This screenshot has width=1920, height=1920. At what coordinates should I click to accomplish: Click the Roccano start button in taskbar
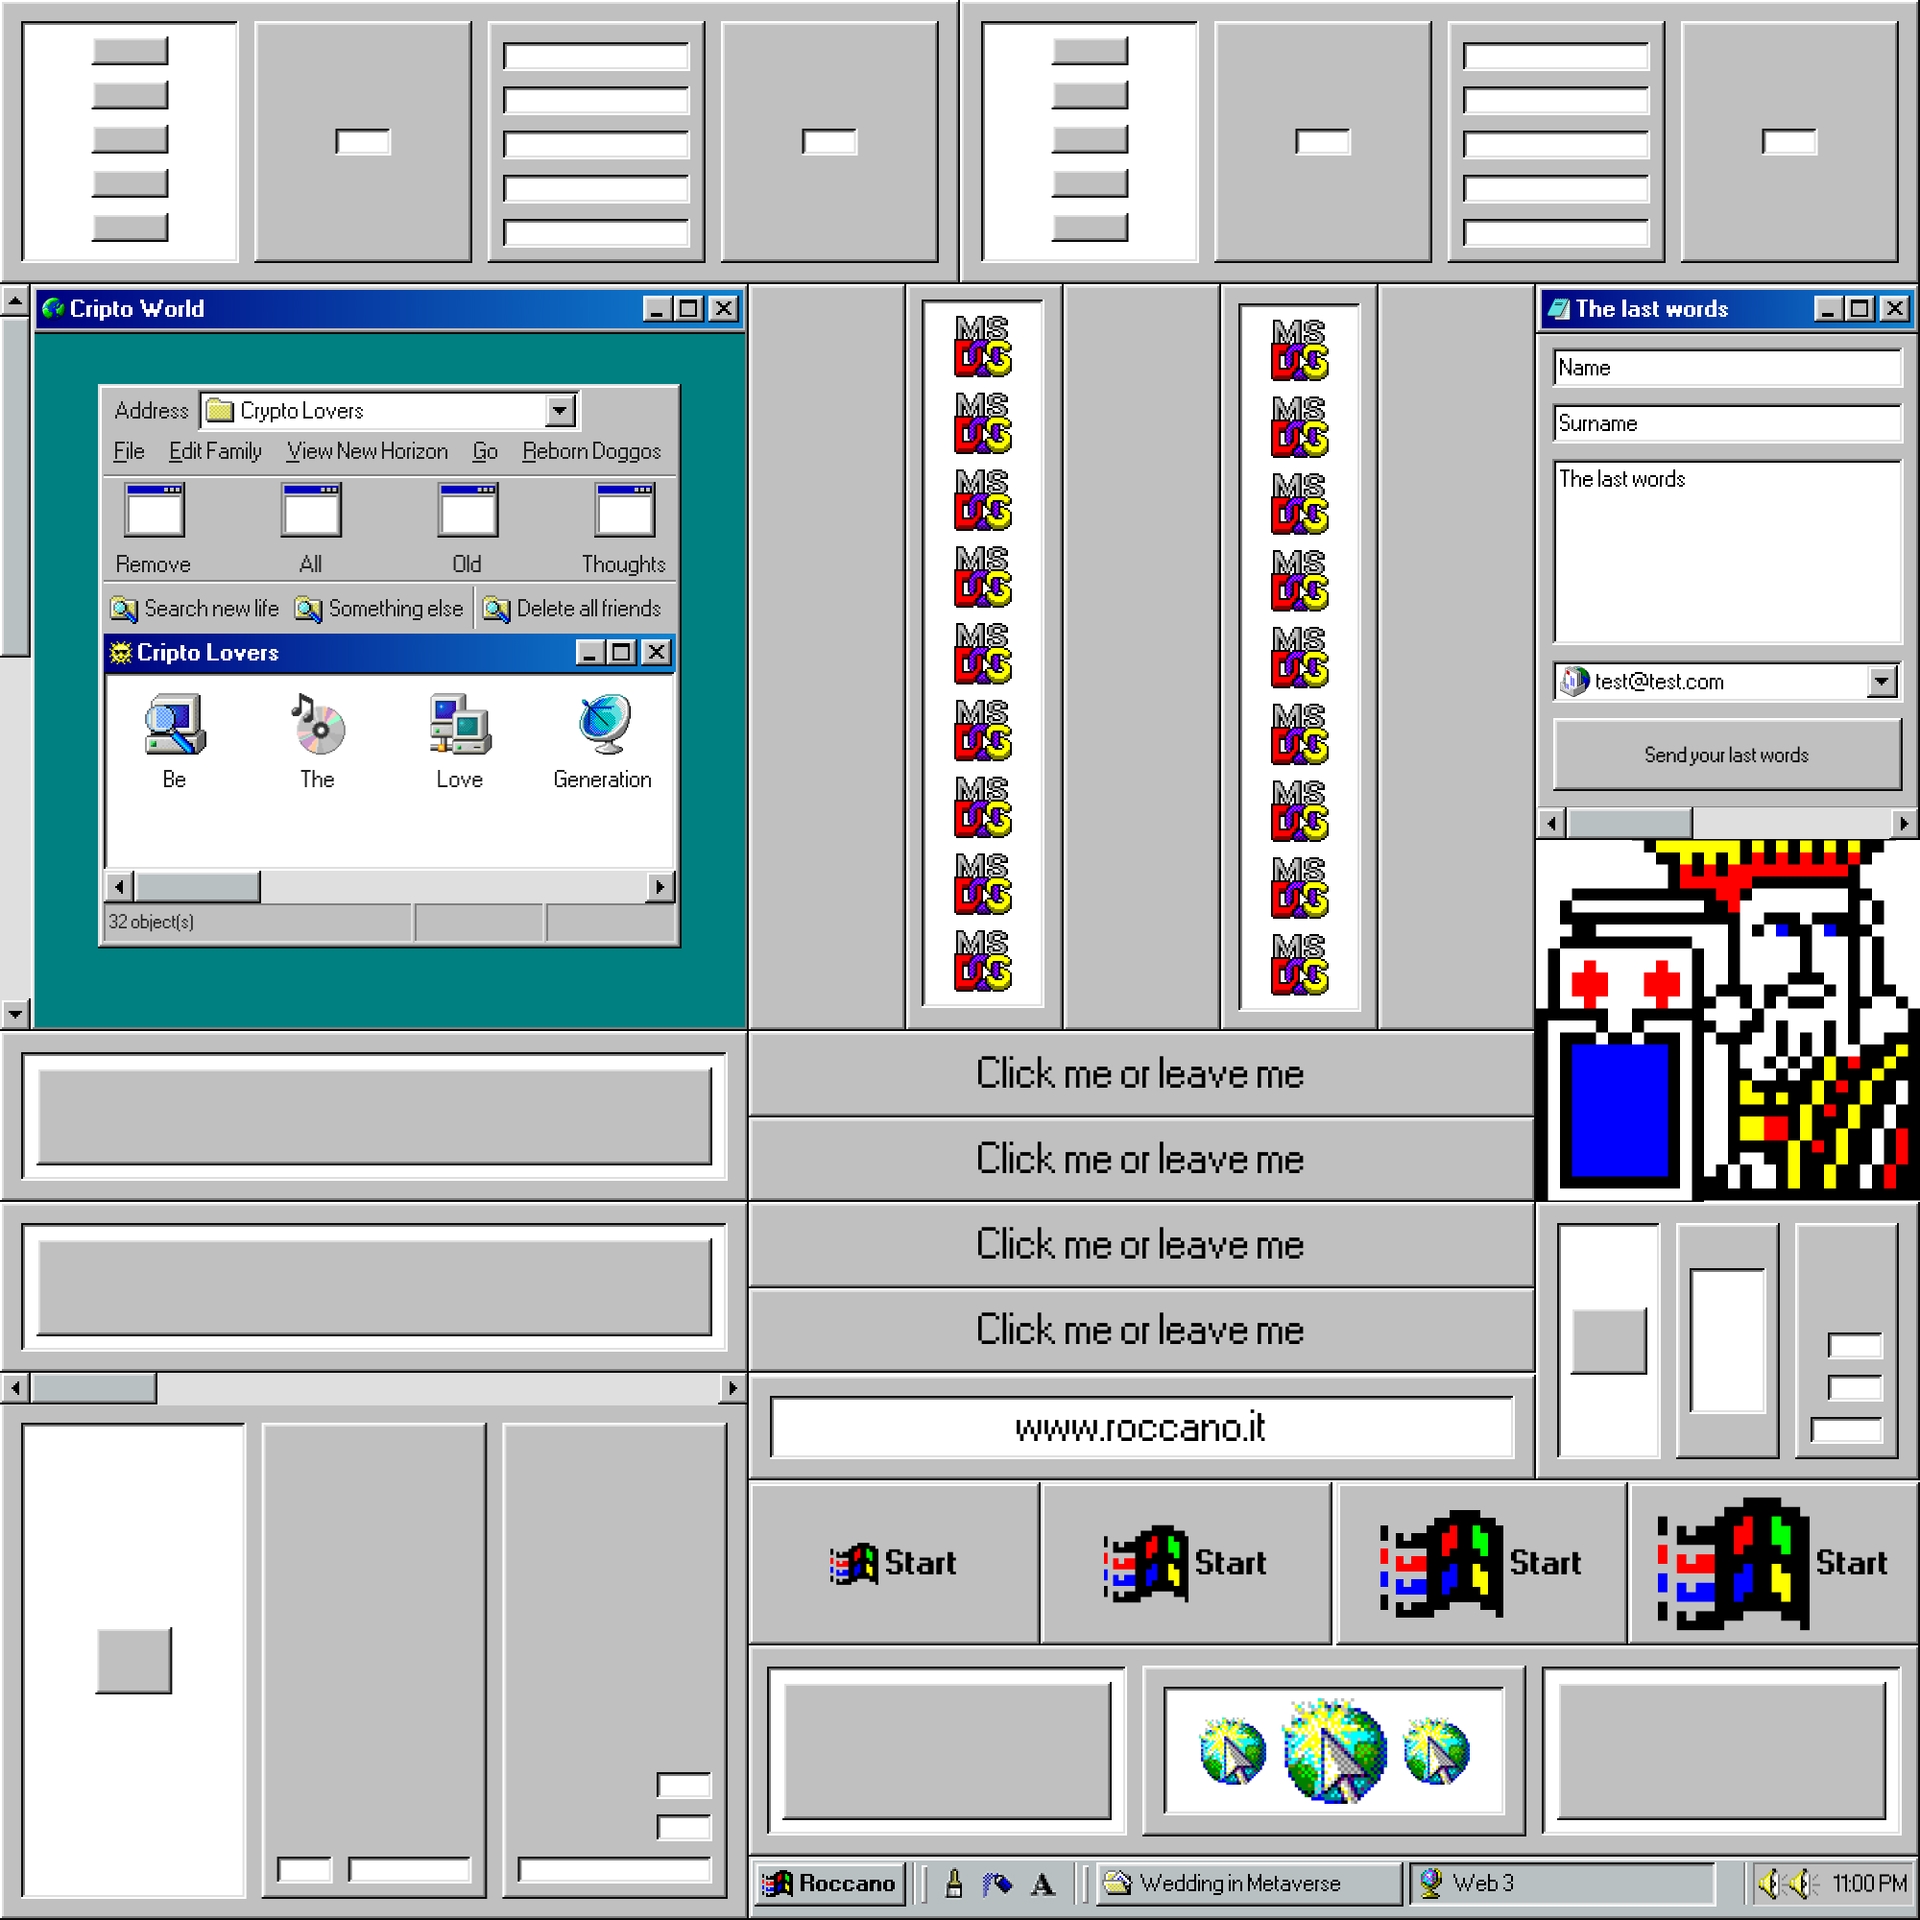tap(829, 1883)
